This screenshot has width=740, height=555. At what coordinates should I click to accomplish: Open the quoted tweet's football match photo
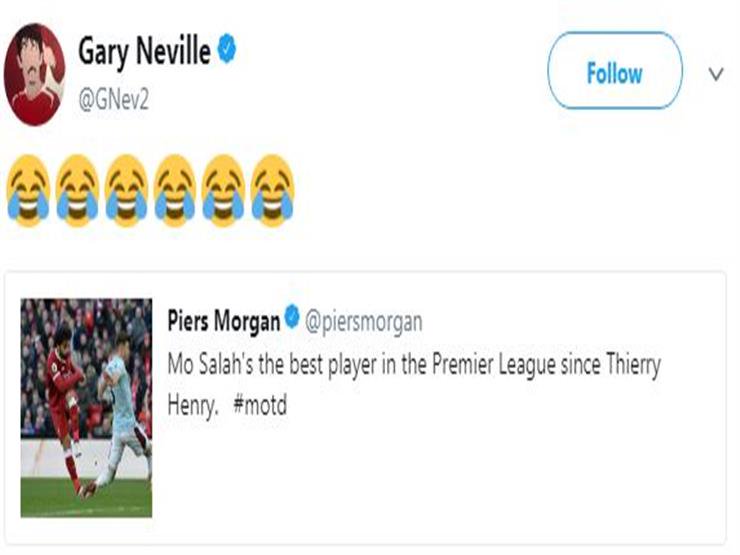[x=86, y=407]
